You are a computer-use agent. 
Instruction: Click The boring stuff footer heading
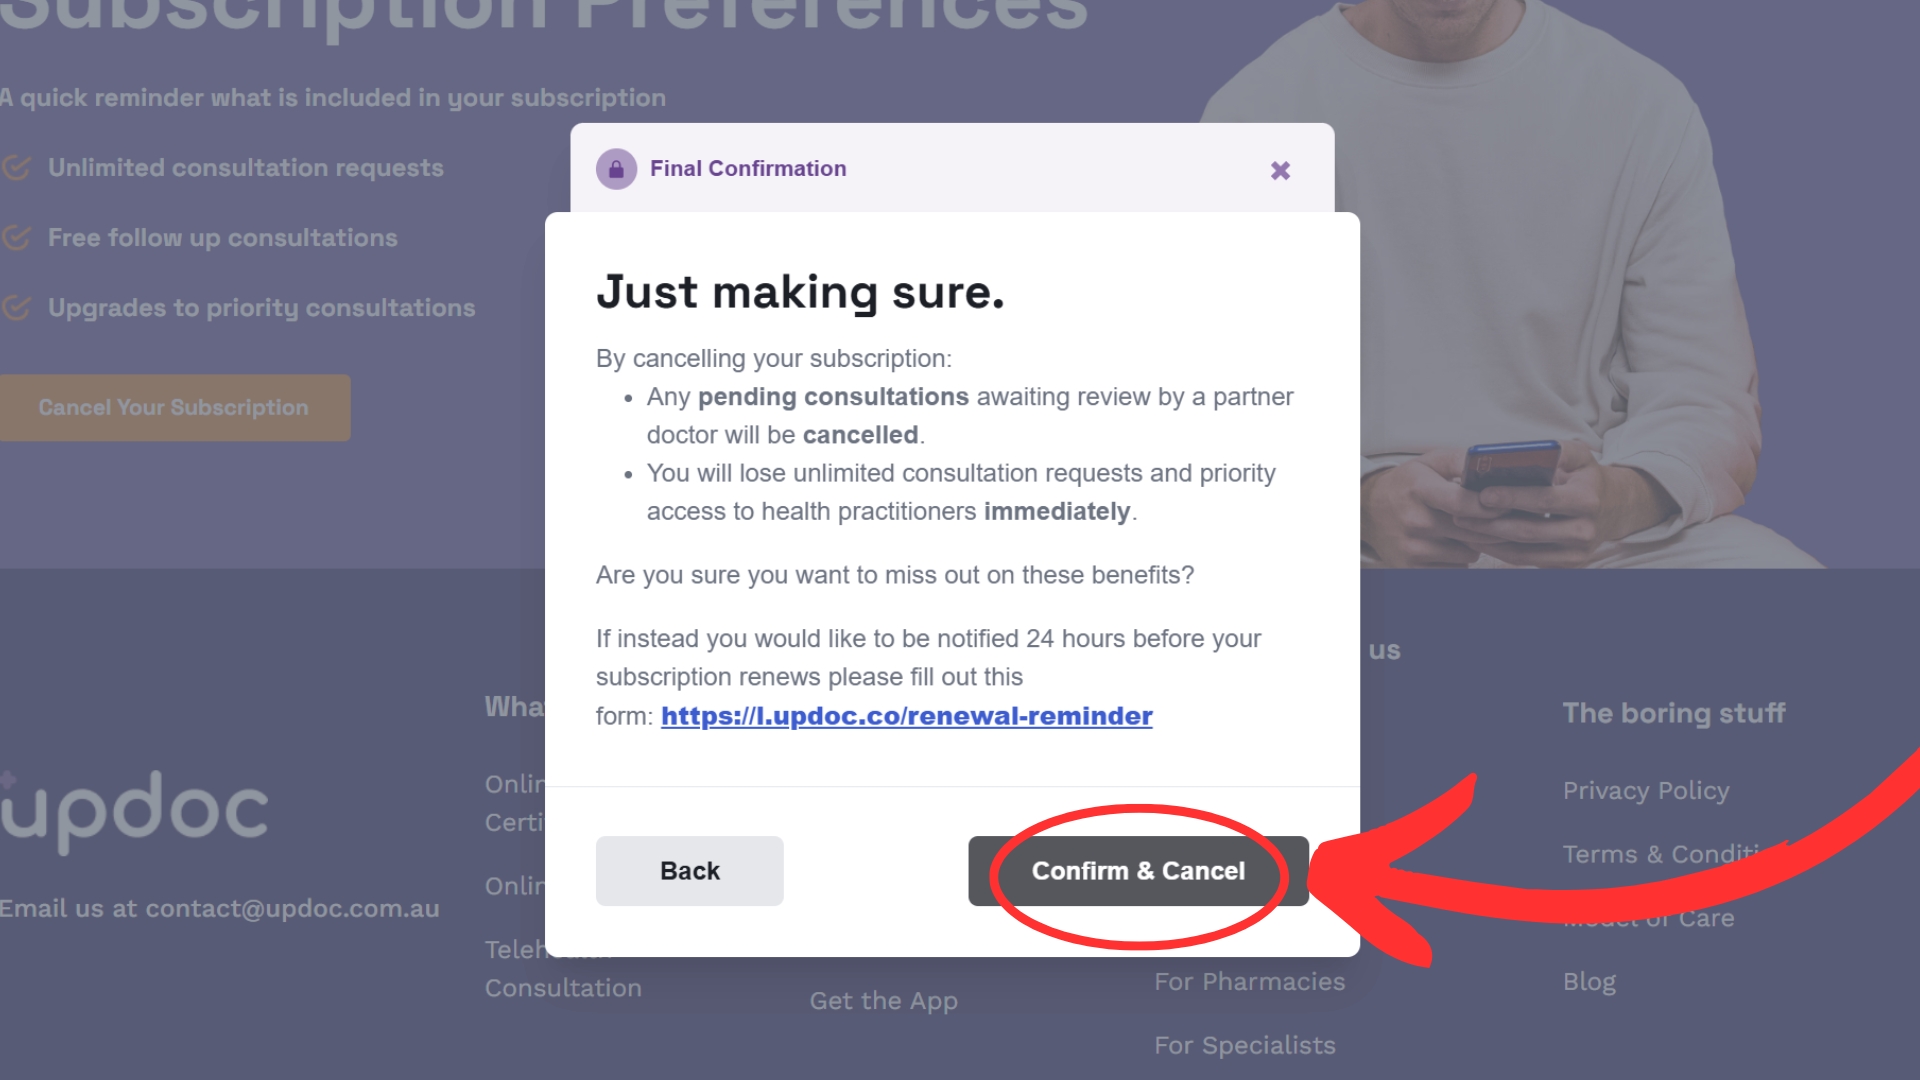[x=1674, y=713]
